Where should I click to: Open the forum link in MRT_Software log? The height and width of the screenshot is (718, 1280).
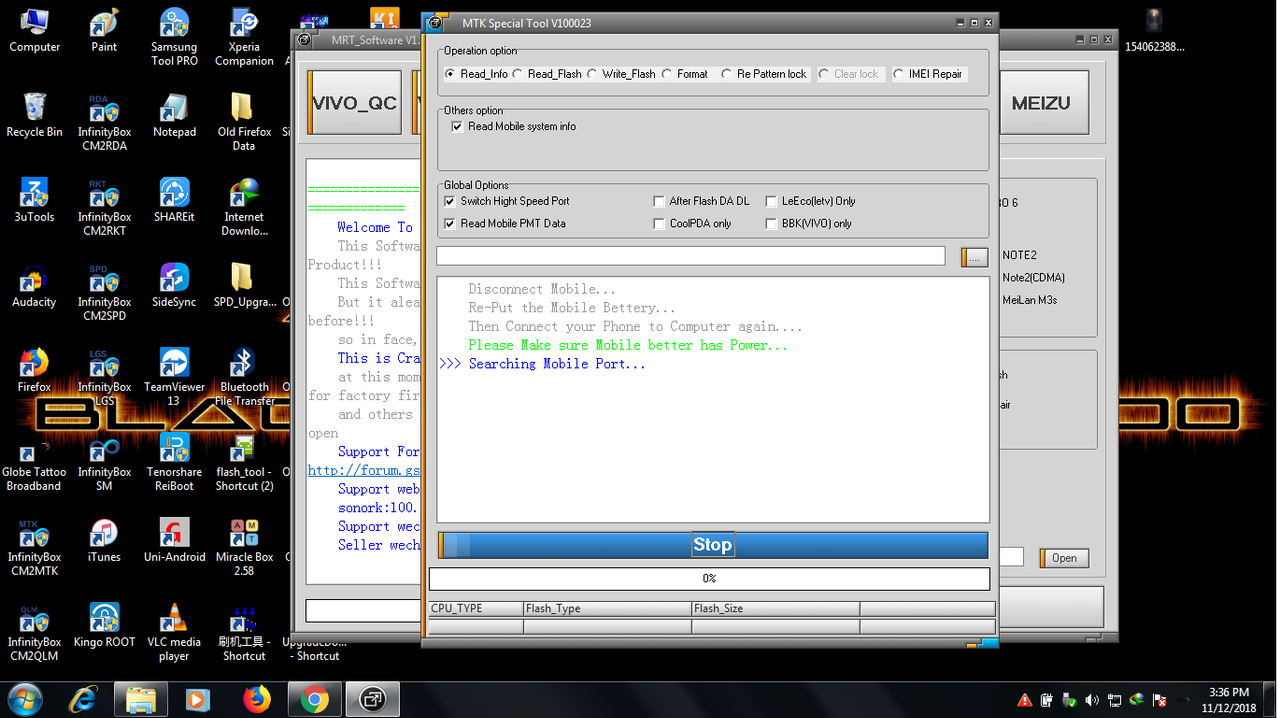coord(364,470)
